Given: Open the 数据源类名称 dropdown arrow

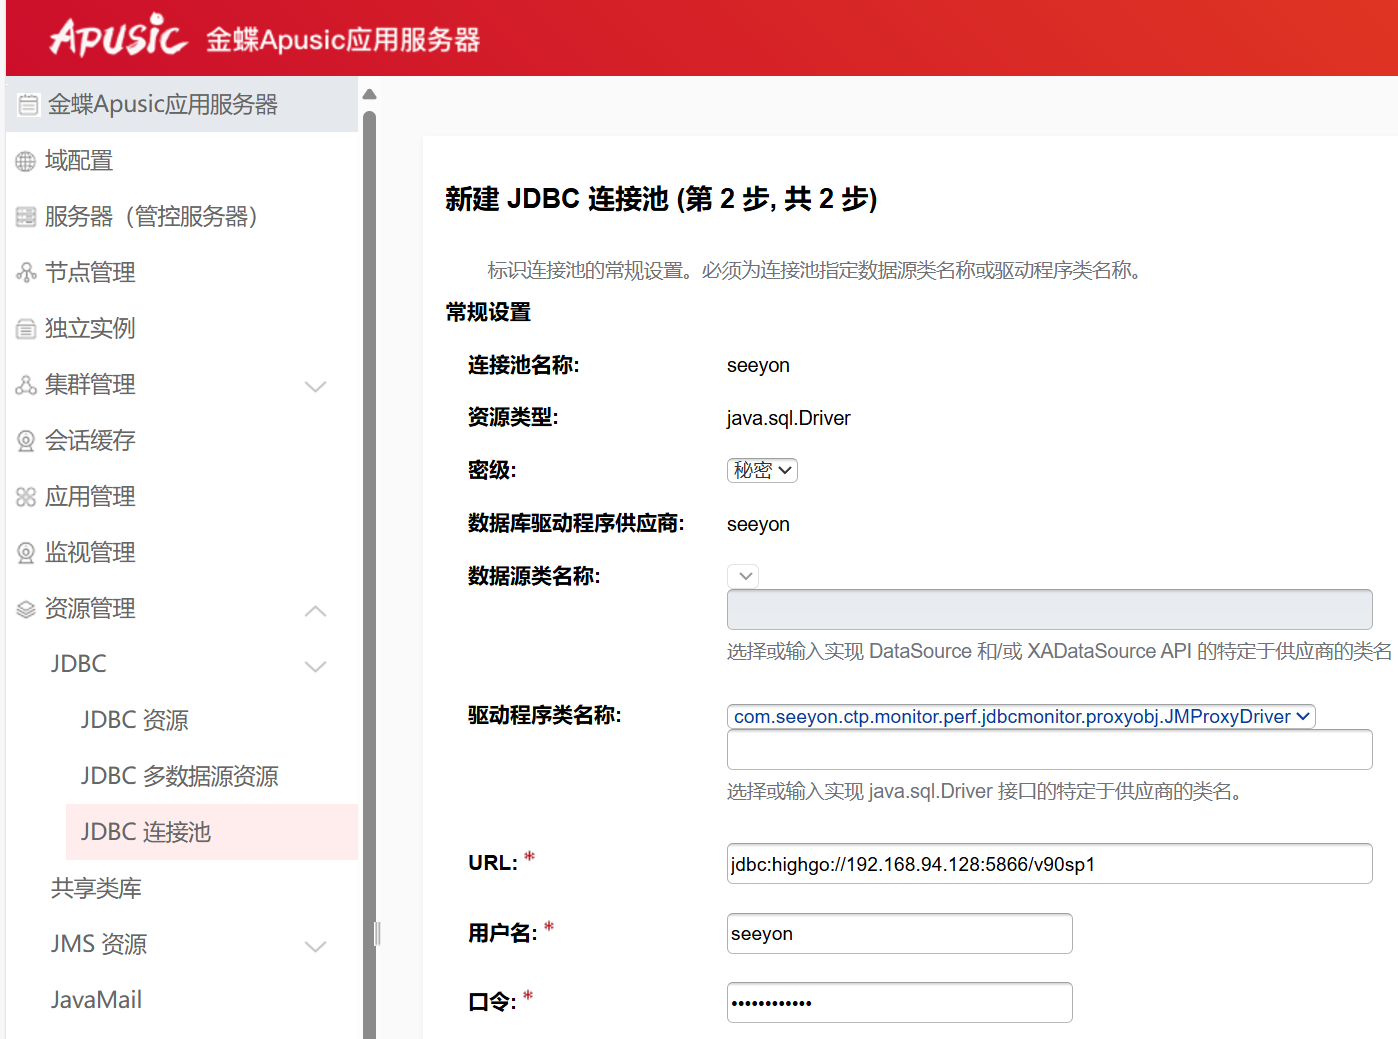Looking at the screenshot, I should coord(743,576).
